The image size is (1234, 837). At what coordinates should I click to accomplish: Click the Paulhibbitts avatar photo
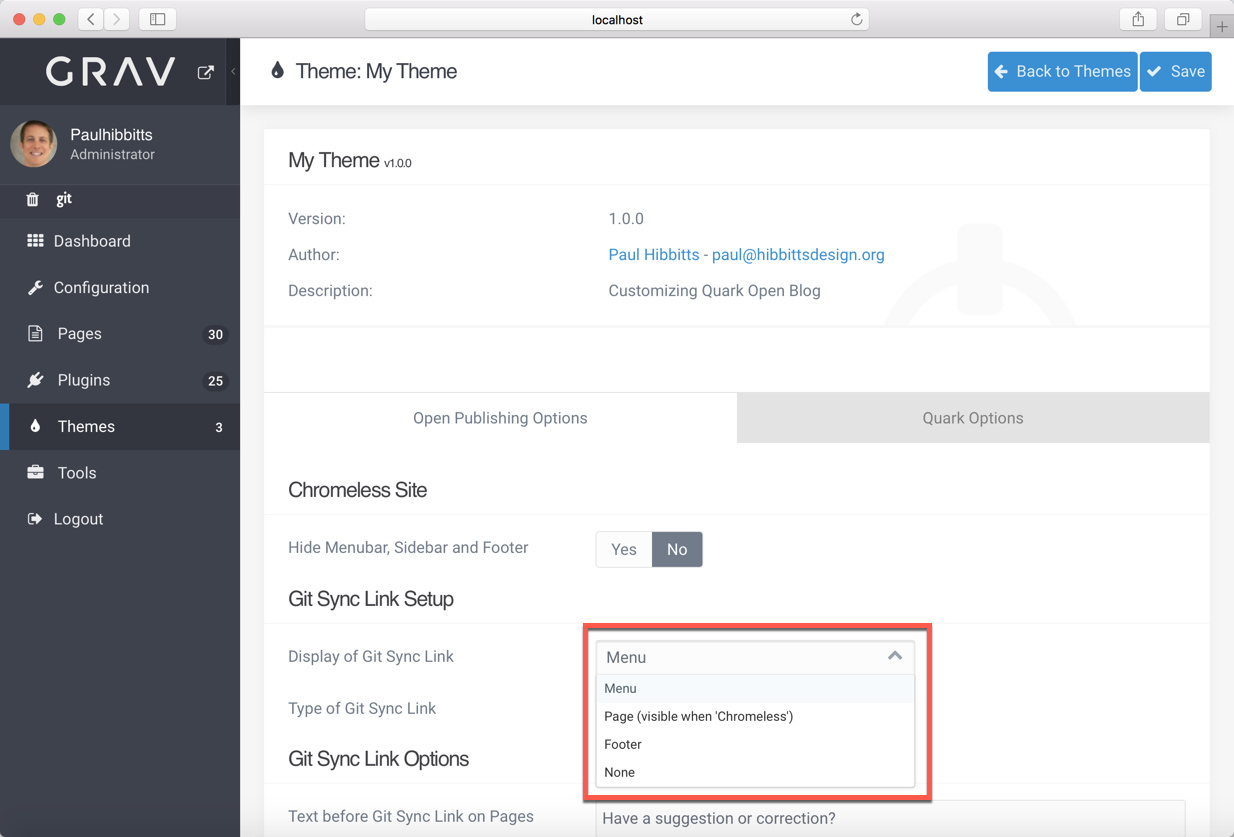point(34,144)
